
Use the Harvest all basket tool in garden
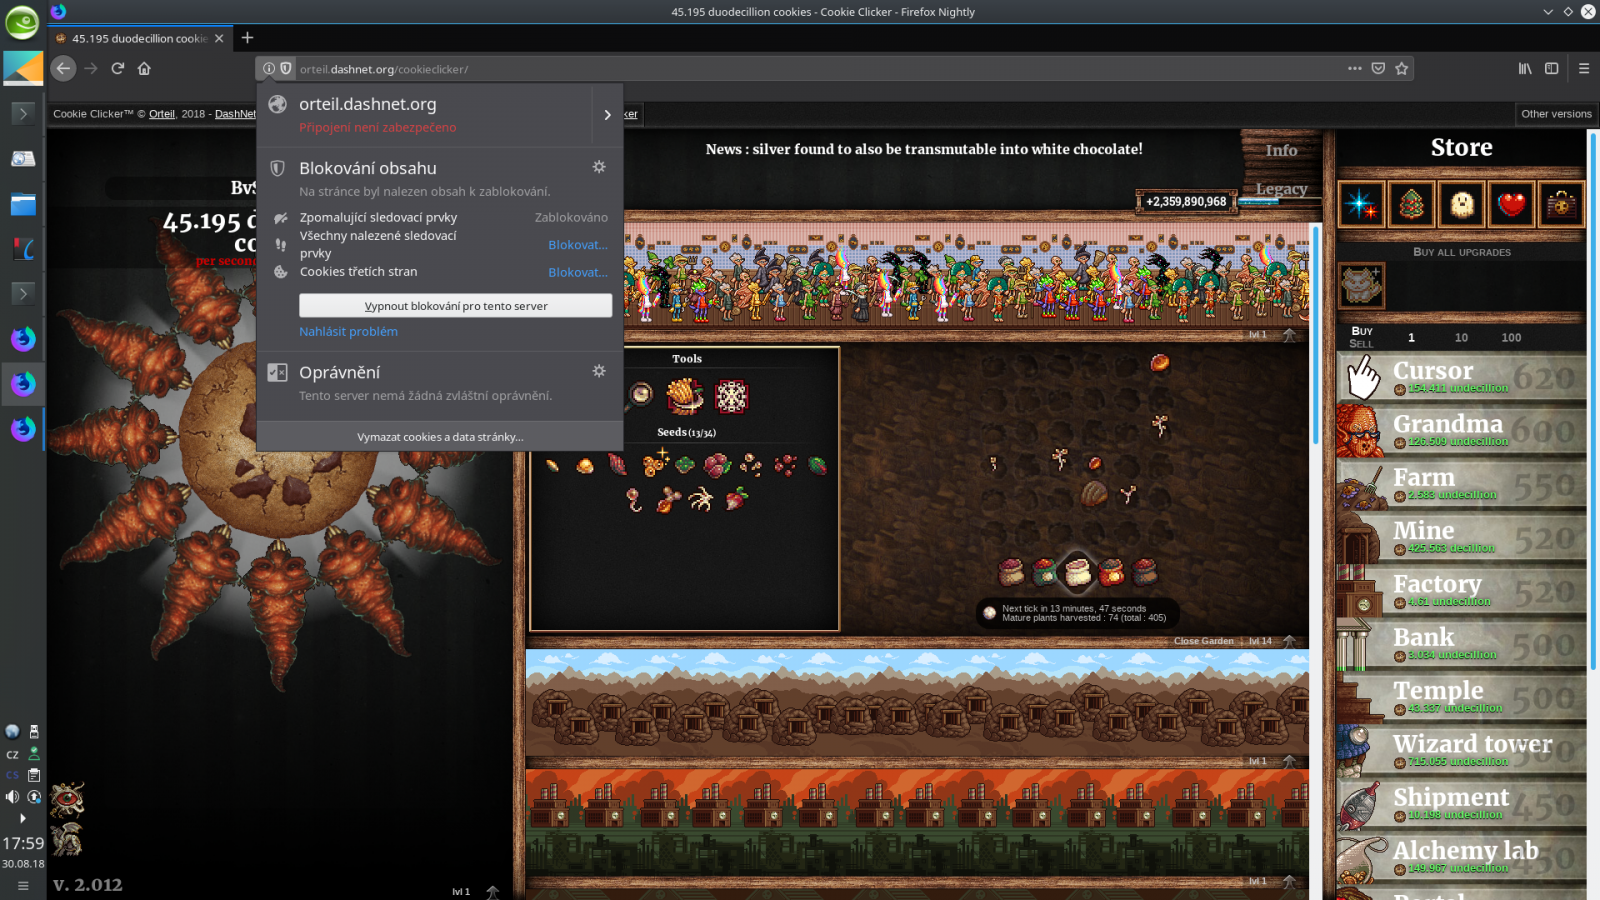coord(685,396)
